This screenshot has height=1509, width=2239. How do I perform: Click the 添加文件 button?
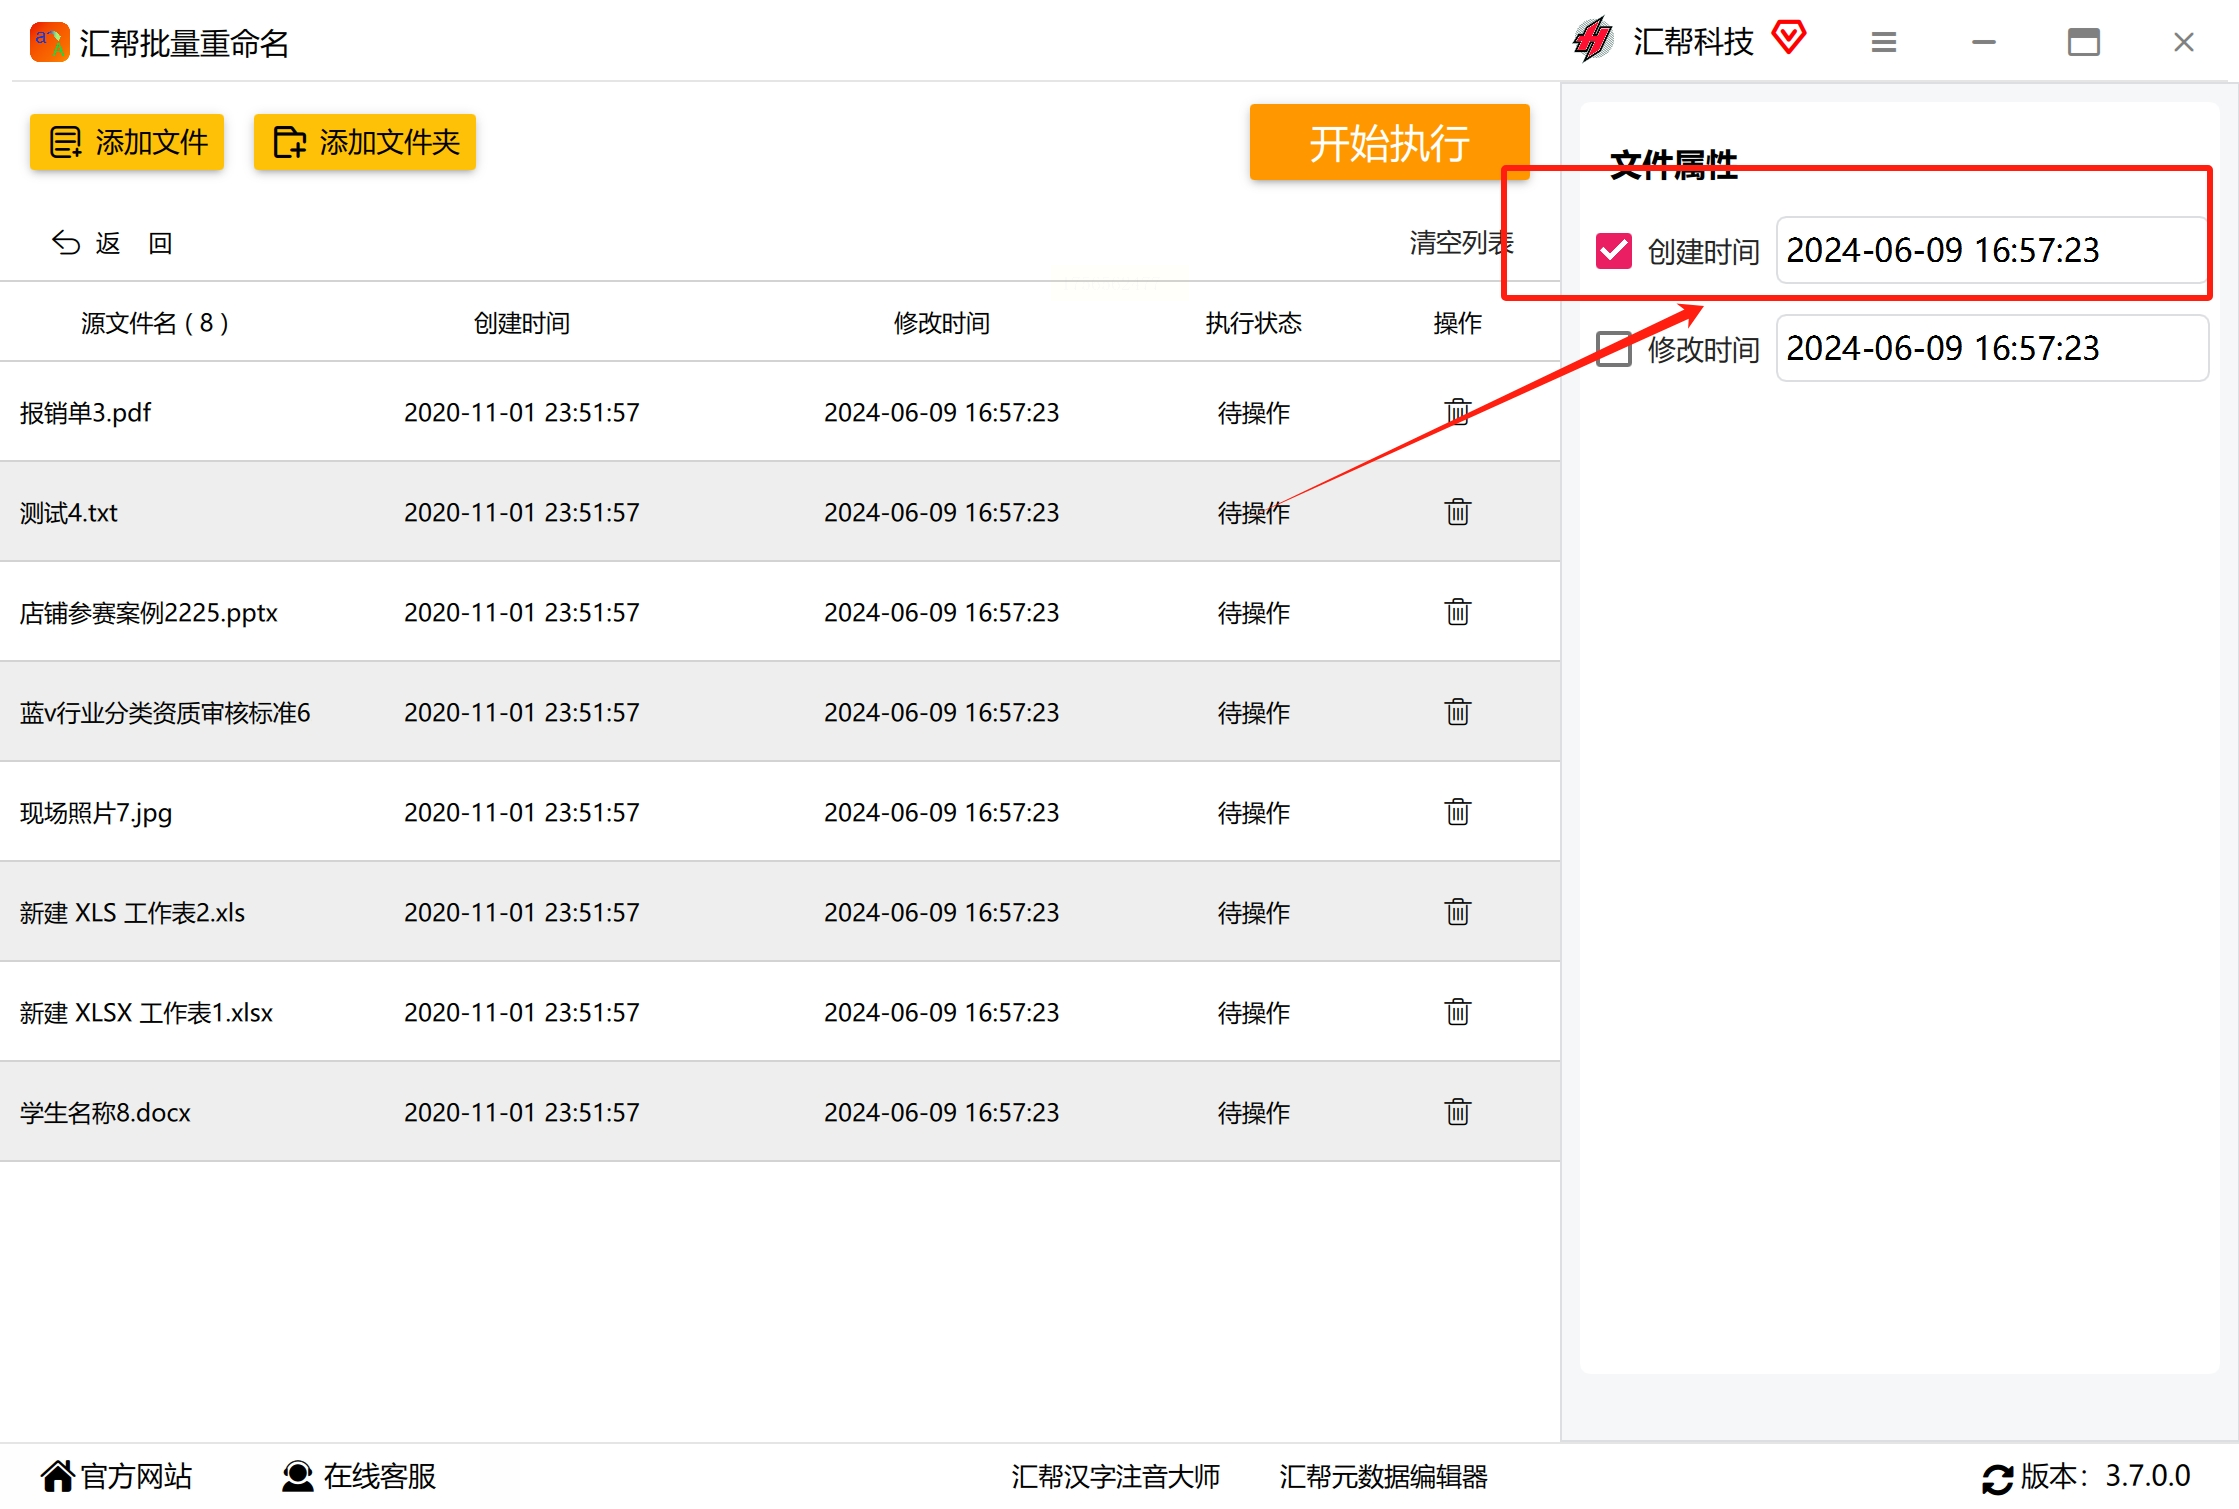point(127,142)
